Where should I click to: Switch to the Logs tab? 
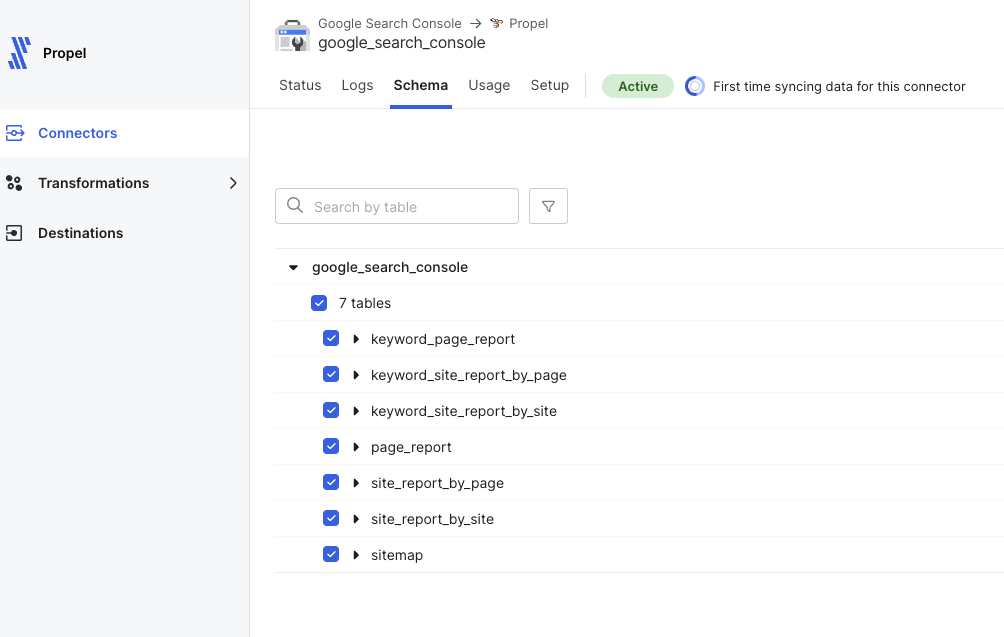tap(357, 85)
